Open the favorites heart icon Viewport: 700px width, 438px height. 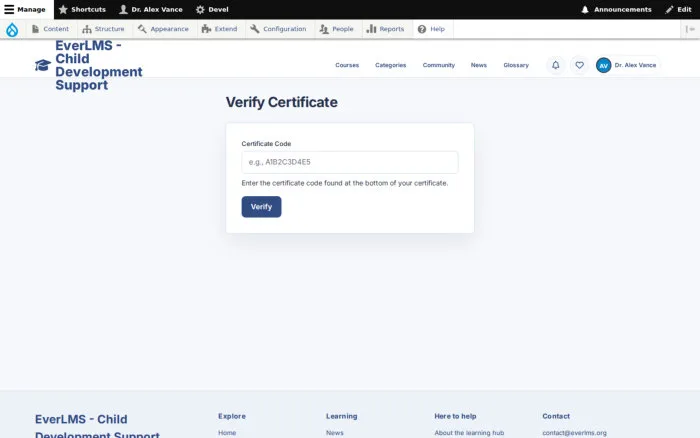579,65
